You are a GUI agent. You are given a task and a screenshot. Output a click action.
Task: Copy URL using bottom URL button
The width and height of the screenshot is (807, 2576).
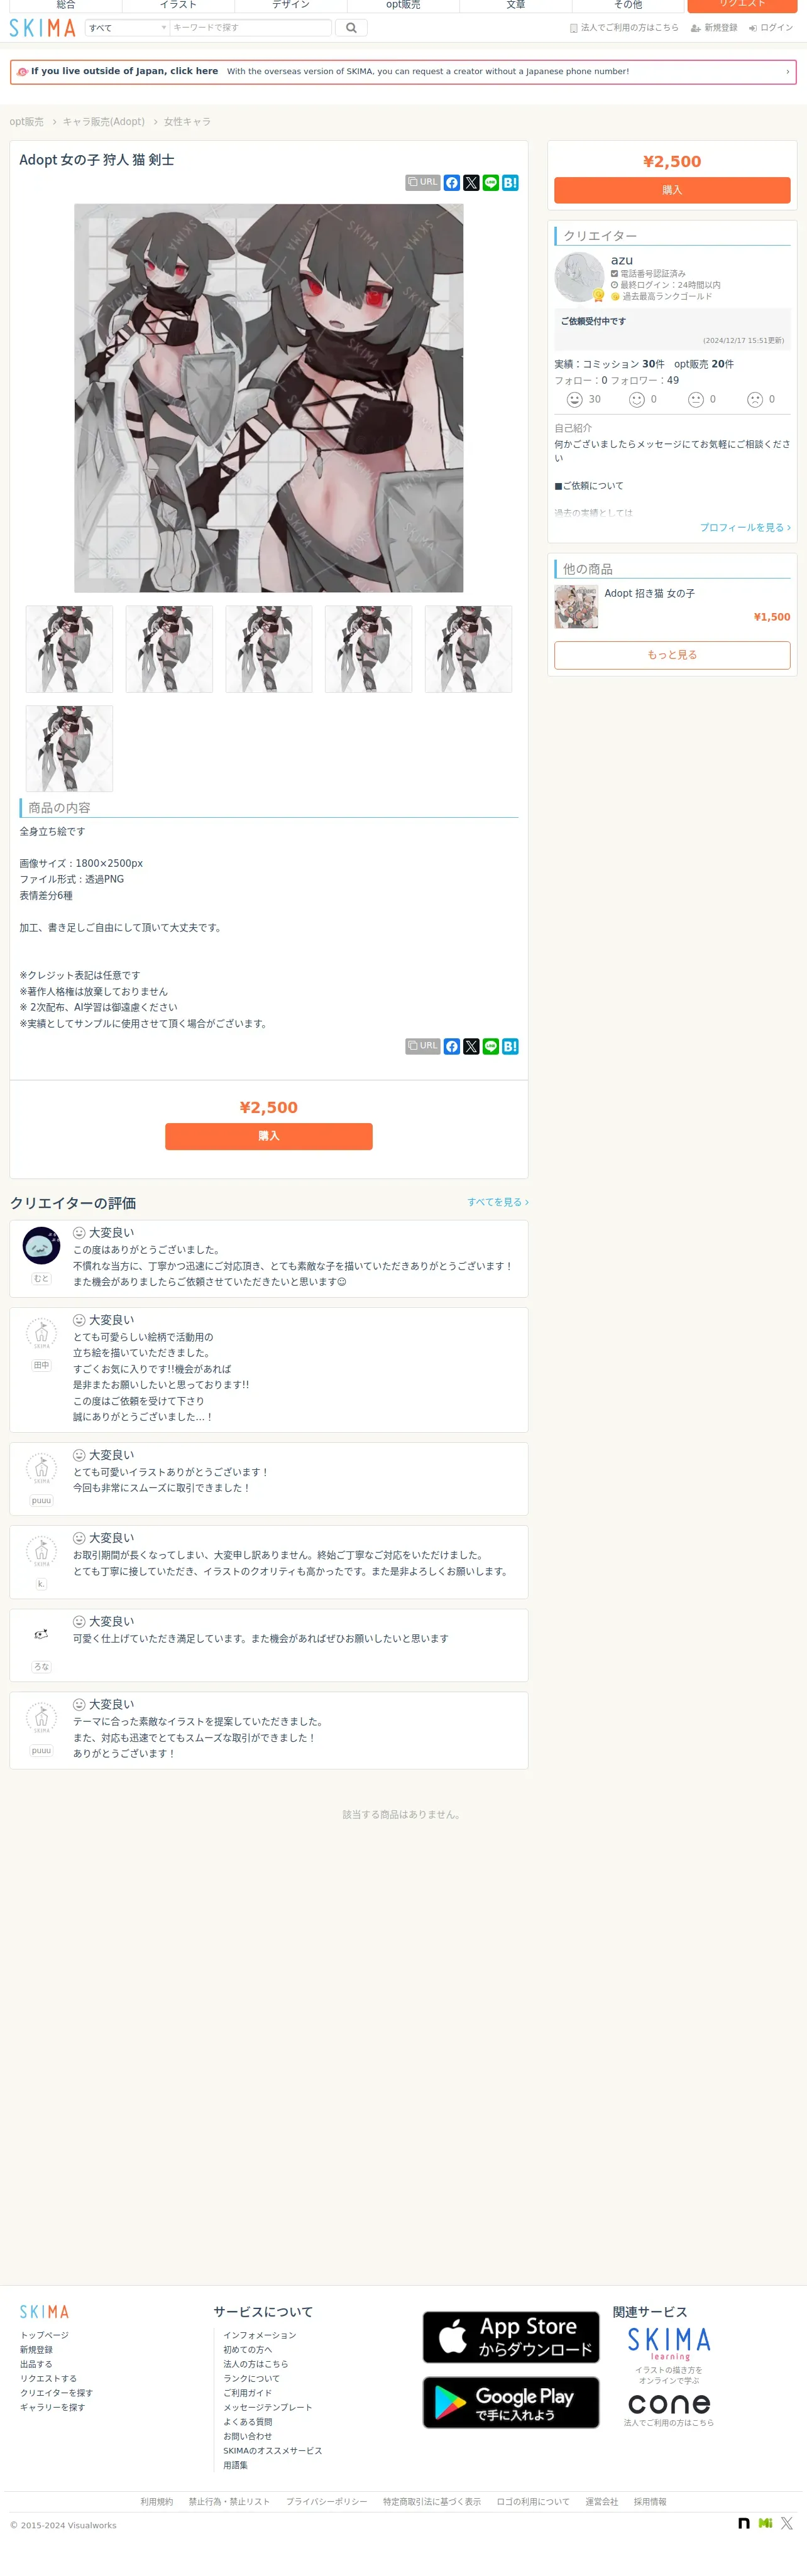tap(423, 1046)
